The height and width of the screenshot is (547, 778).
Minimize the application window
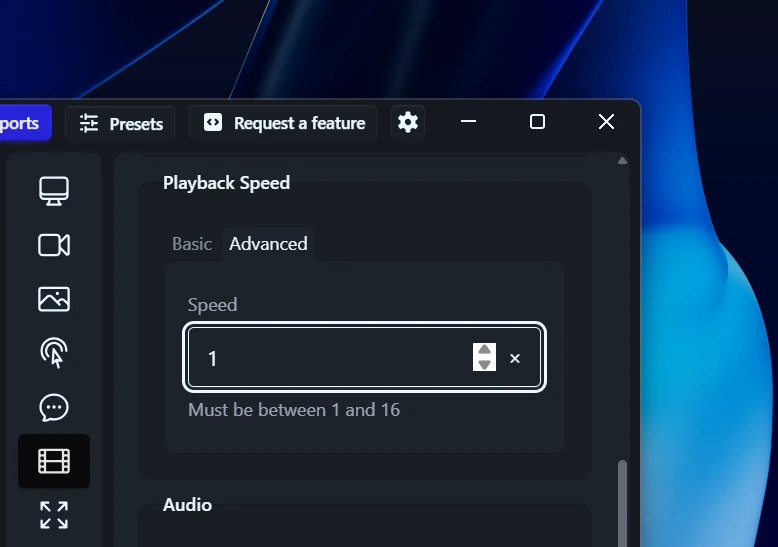[x=468, y=122]
